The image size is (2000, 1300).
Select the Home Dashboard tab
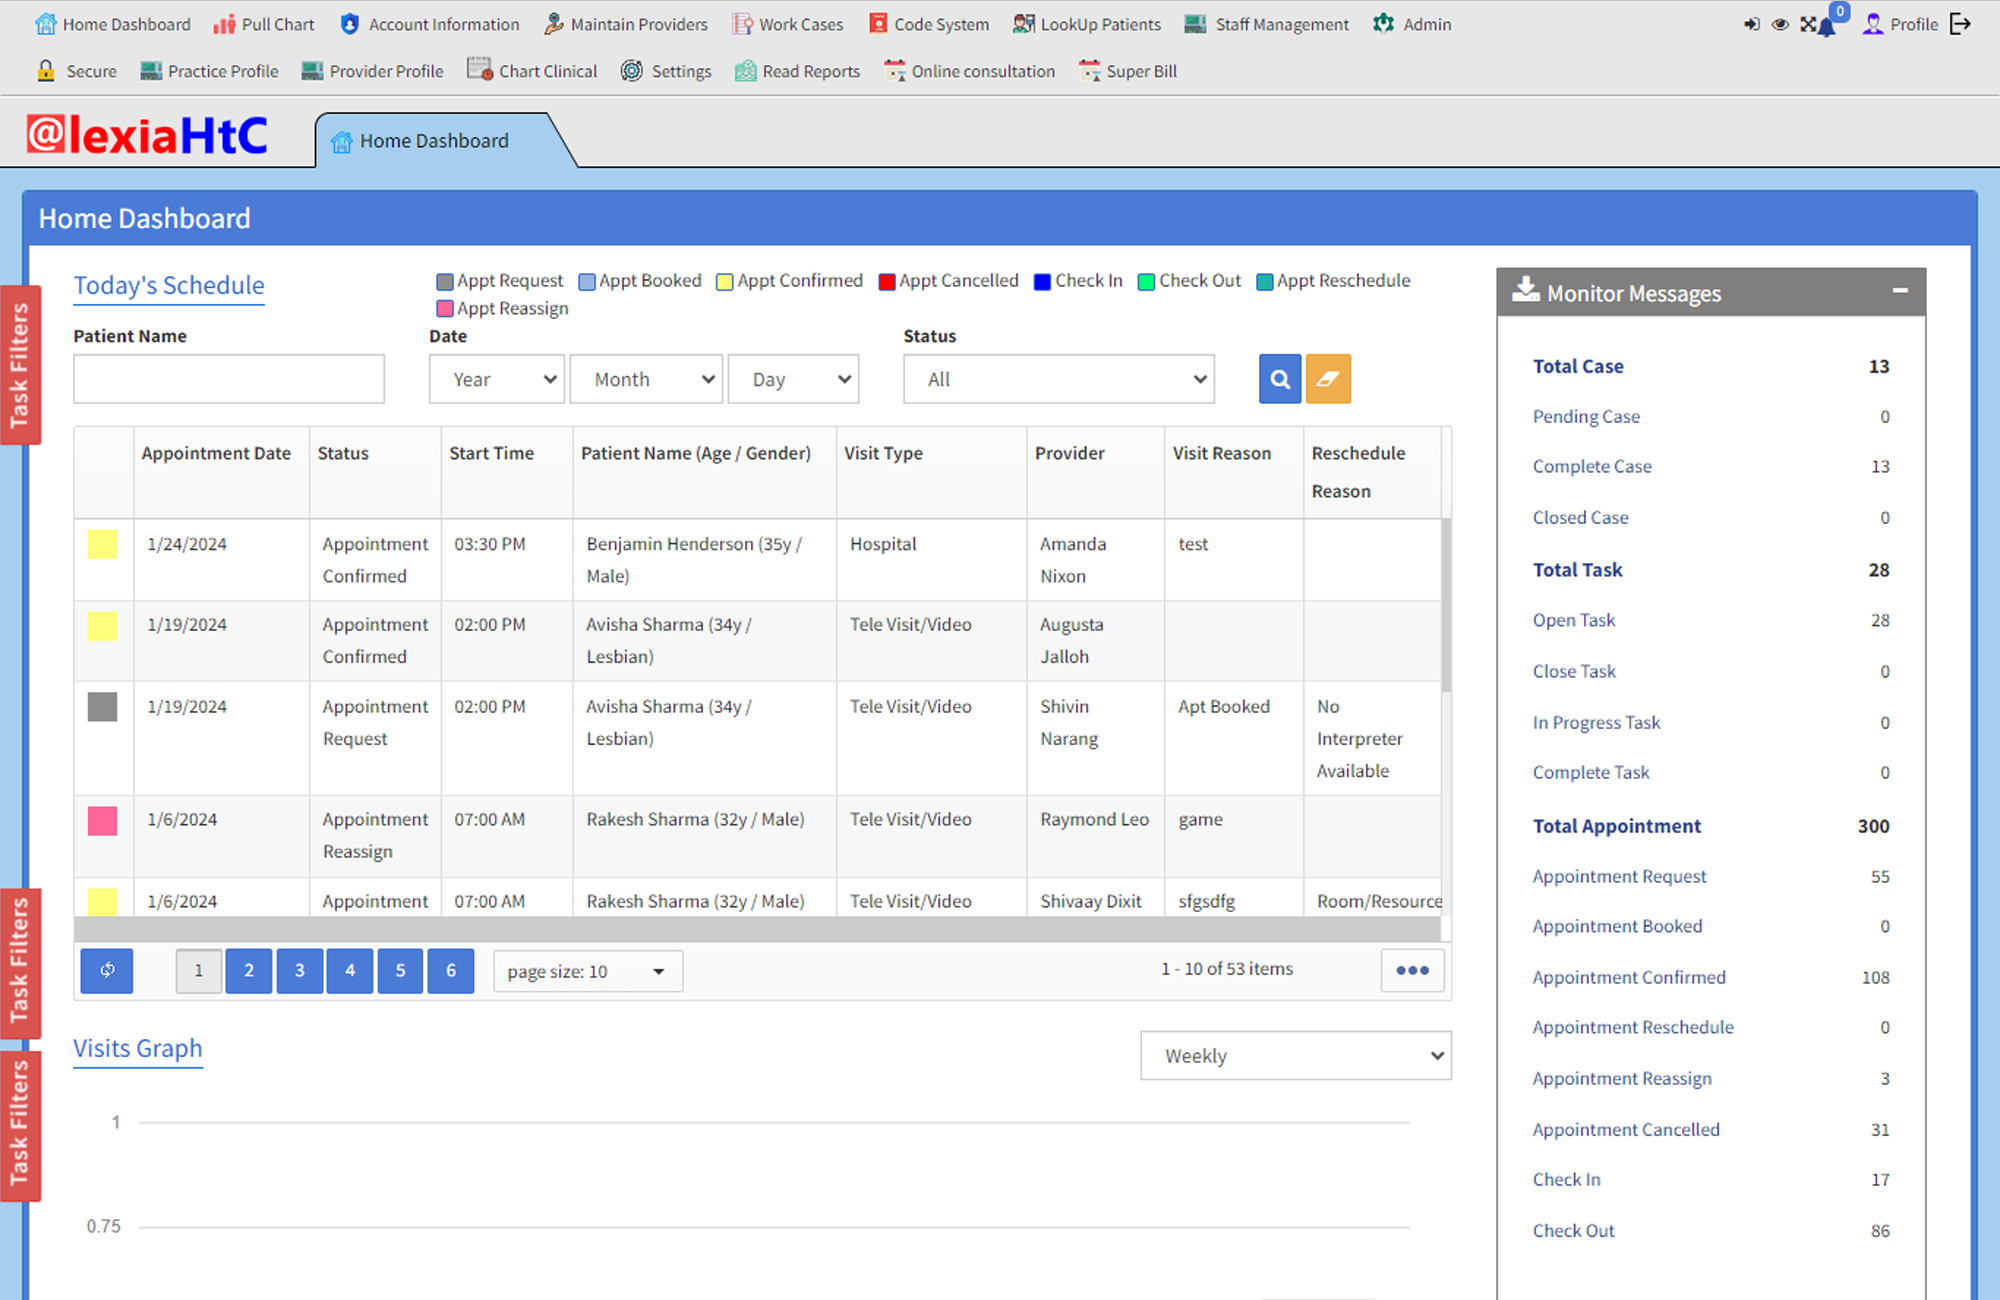tap(434, 141)
